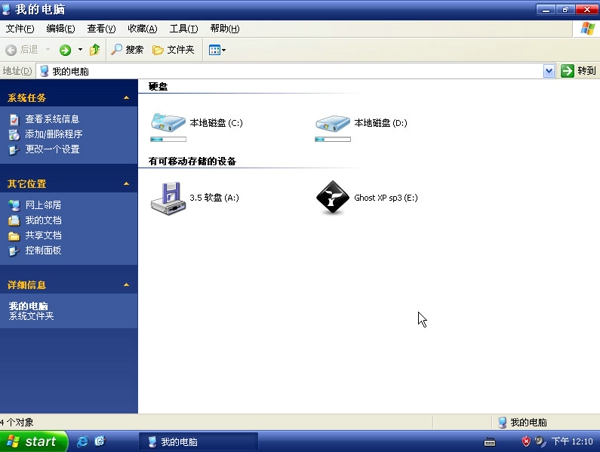The width and height of the screenshot is (600, 452).
Task: Open the Search (搜索) toolbar button
Action: [x=127, y=50]
